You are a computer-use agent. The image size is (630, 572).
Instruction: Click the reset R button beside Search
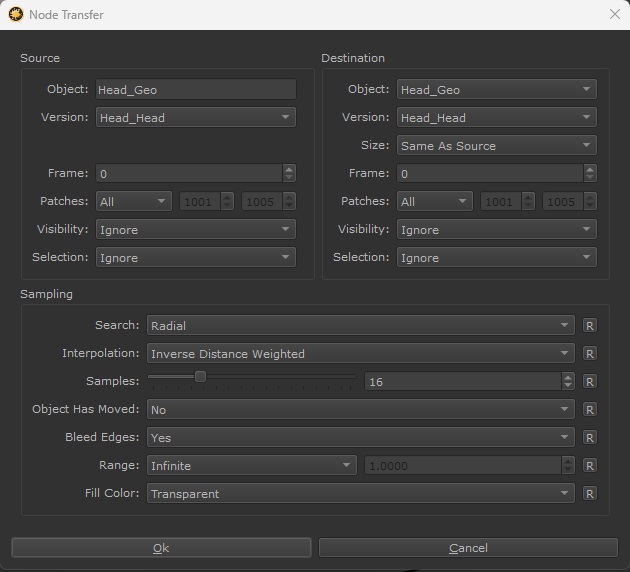[x=590, y=326]
